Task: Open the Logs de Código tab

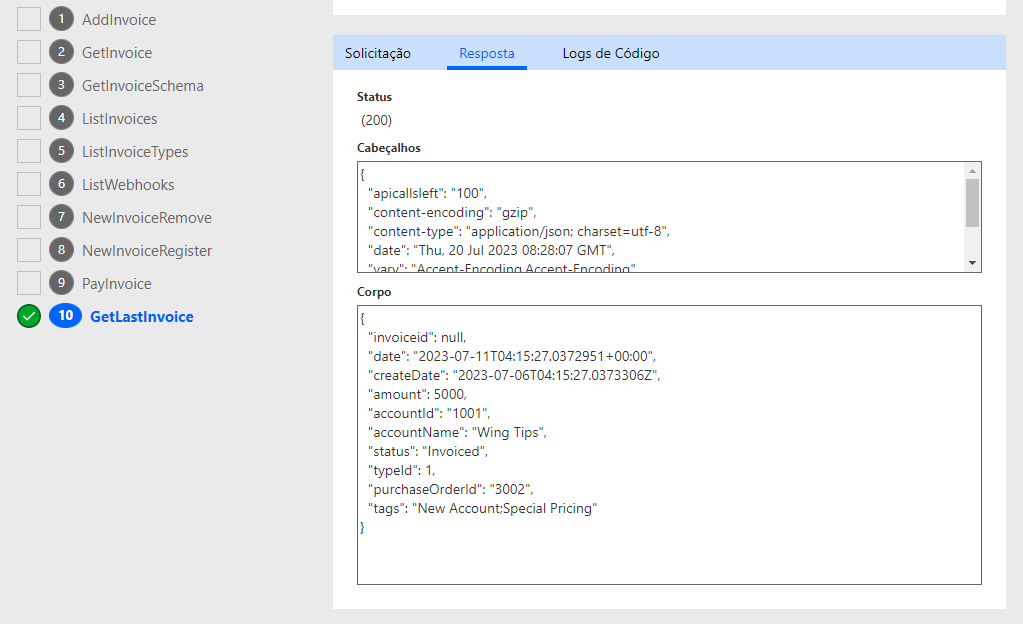Action: click(611, 53)
